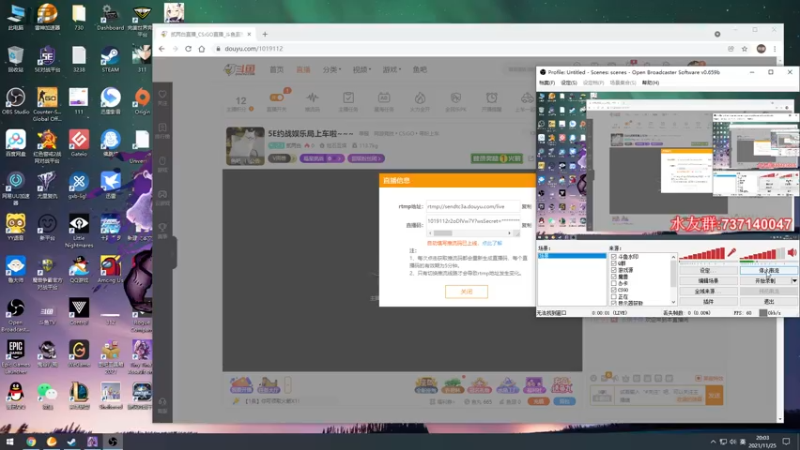This screenshot has height=450, width=800.
Task: Open 编辑场景 in OBS
Action: point(708,281)
